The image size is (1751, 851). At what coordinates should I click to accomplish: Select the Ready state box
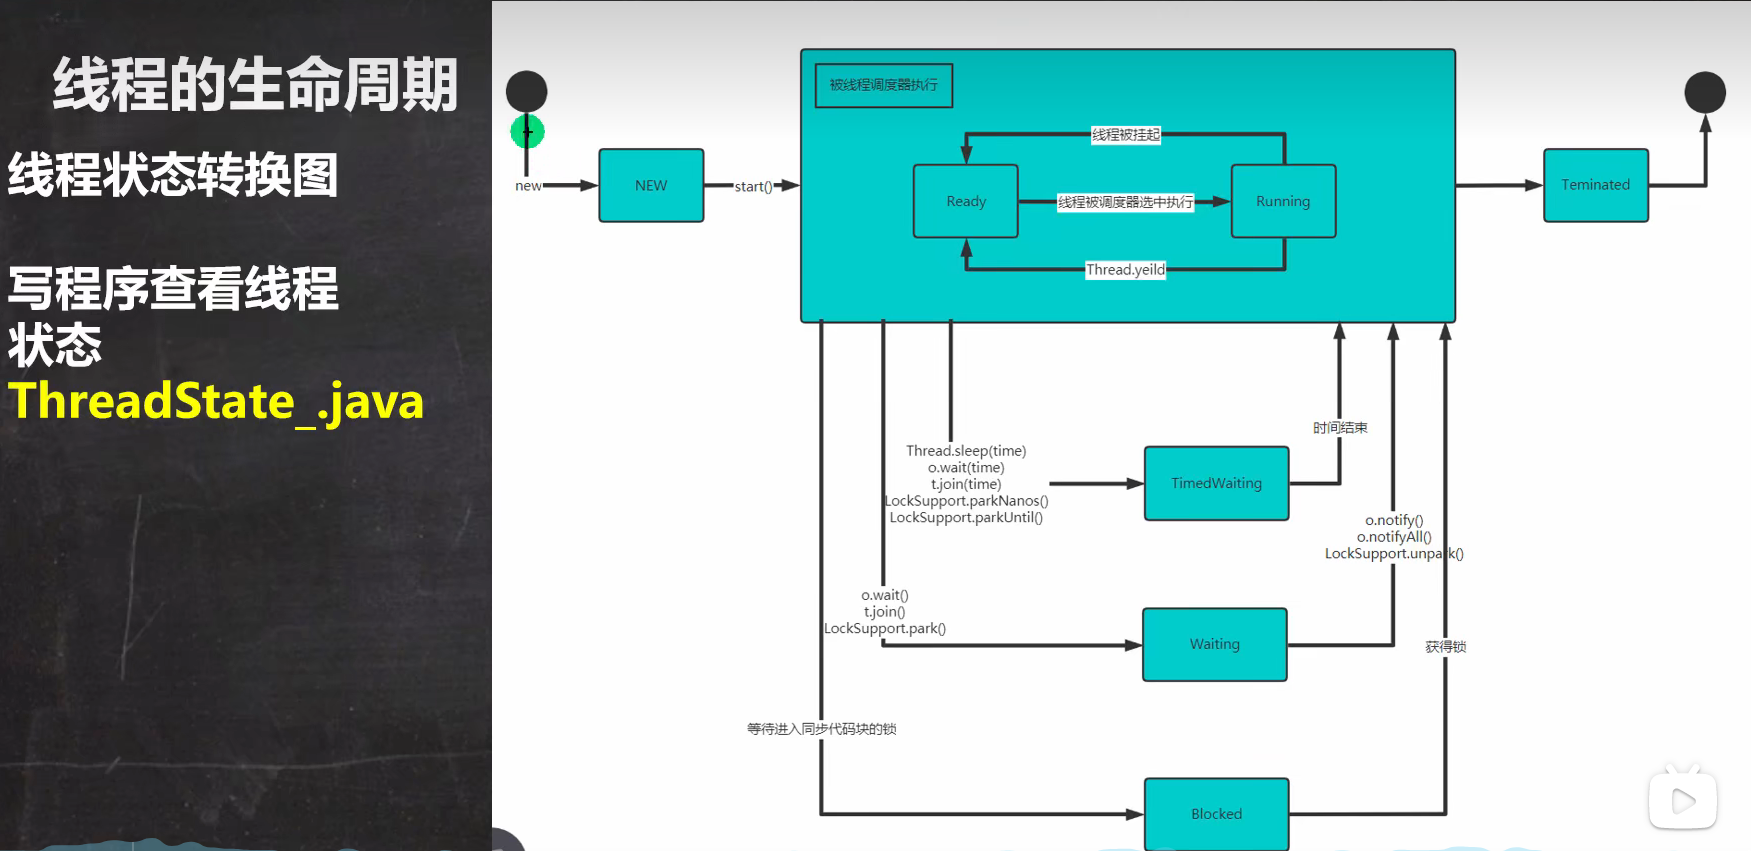966,201
